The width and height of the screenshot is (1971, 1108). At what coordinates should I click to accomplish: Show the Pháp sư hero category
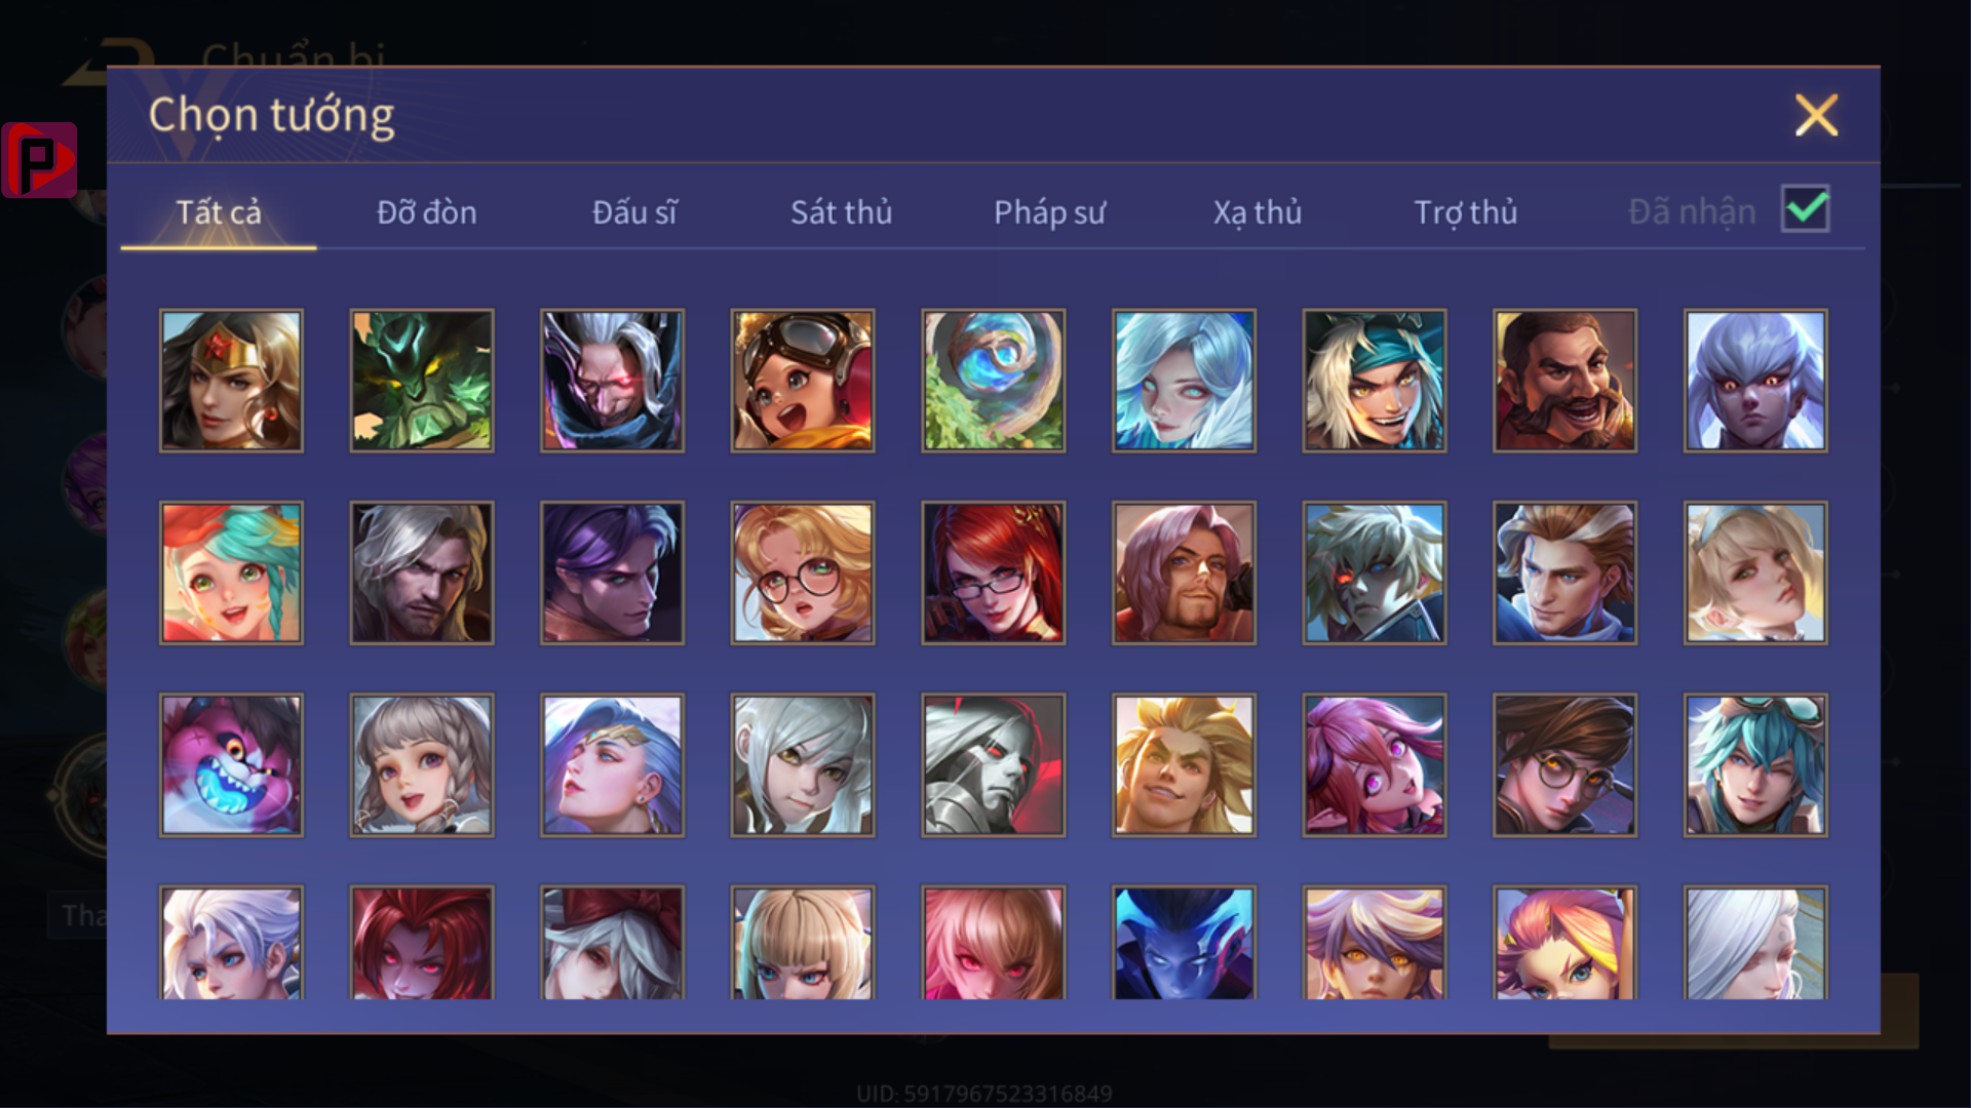[x=1049, y=212]
